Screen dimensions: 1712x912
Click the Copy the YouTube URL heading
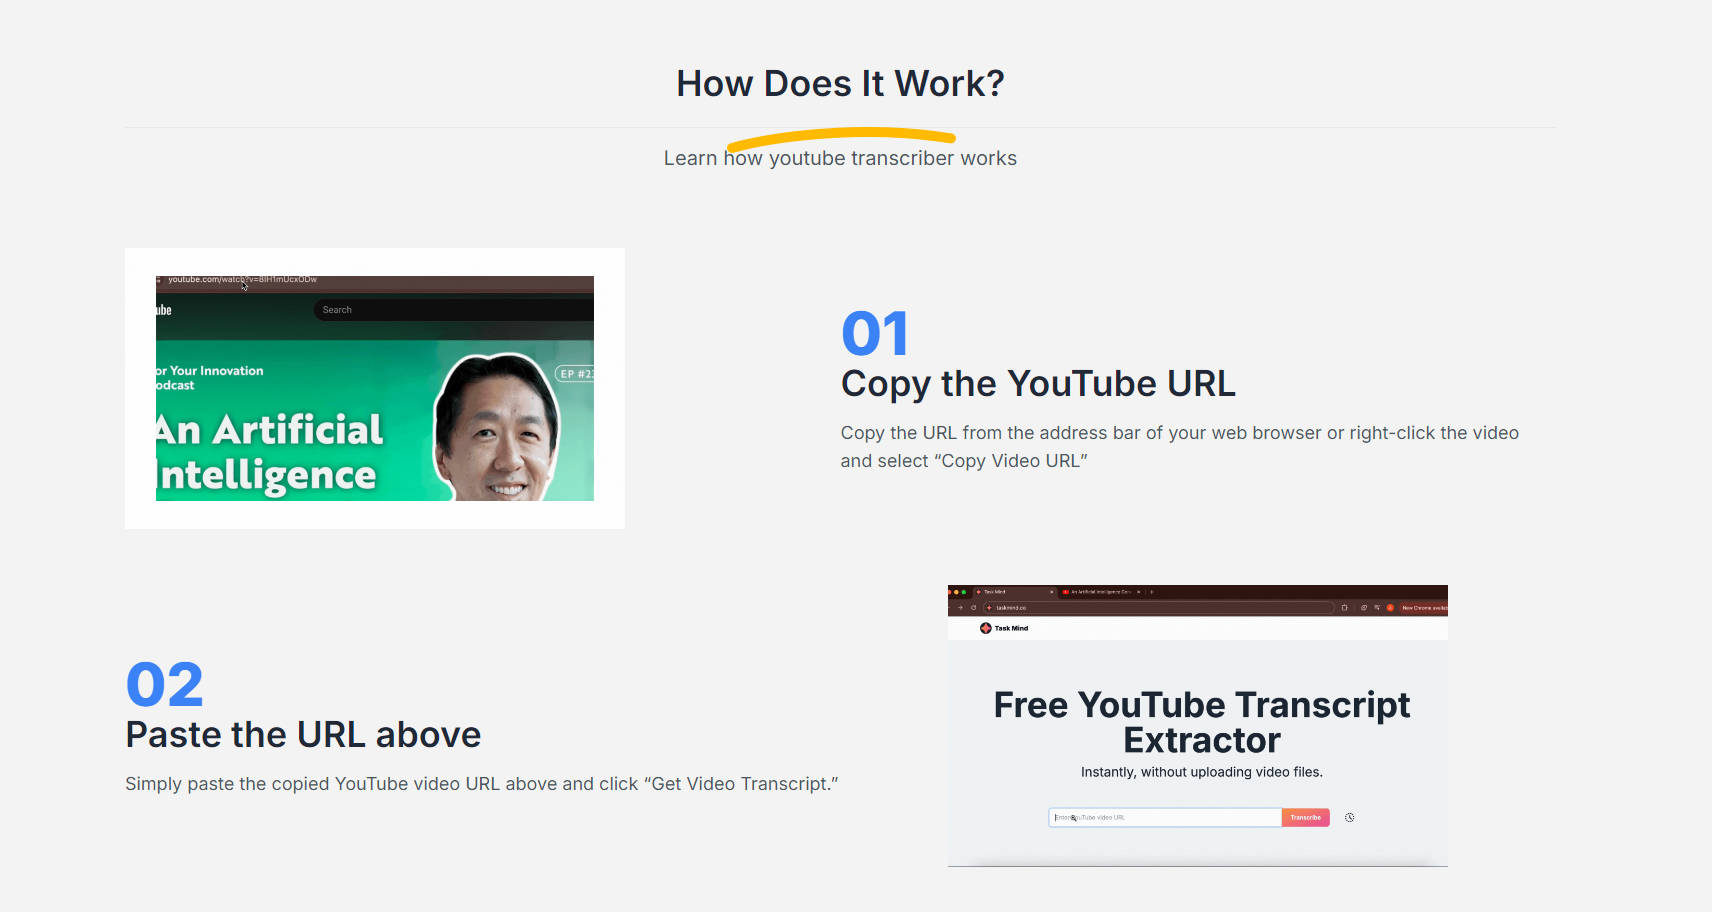1037,384
